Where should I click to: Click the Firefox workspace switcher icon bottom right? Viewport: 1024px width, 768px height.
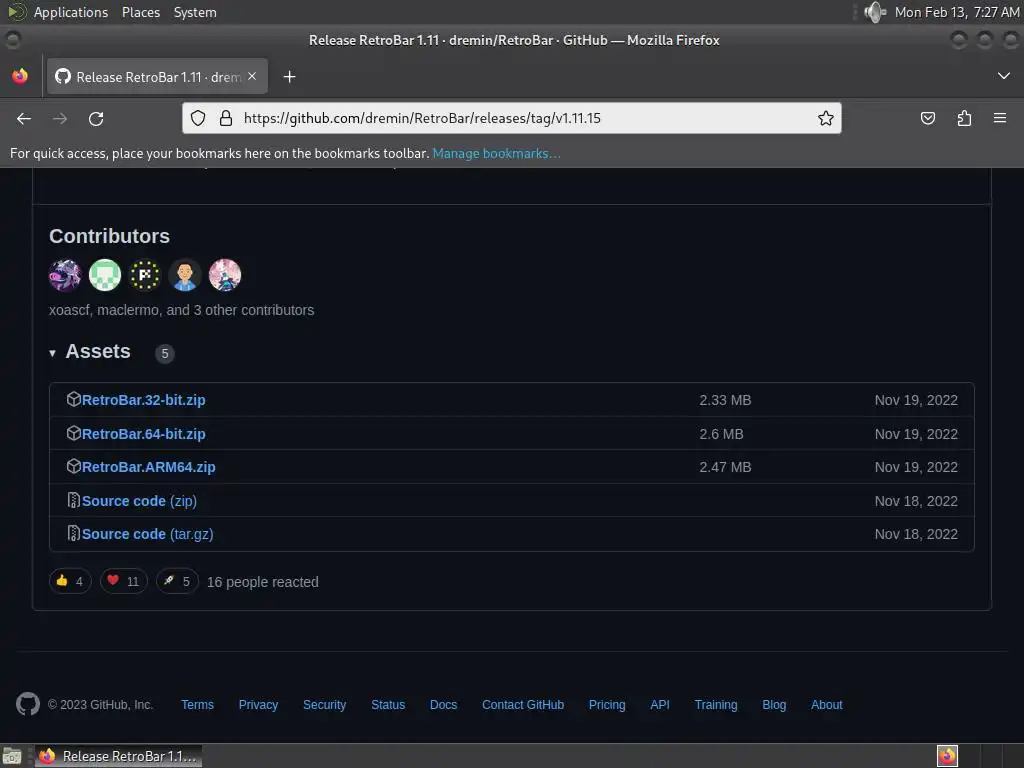pos(947,756)
